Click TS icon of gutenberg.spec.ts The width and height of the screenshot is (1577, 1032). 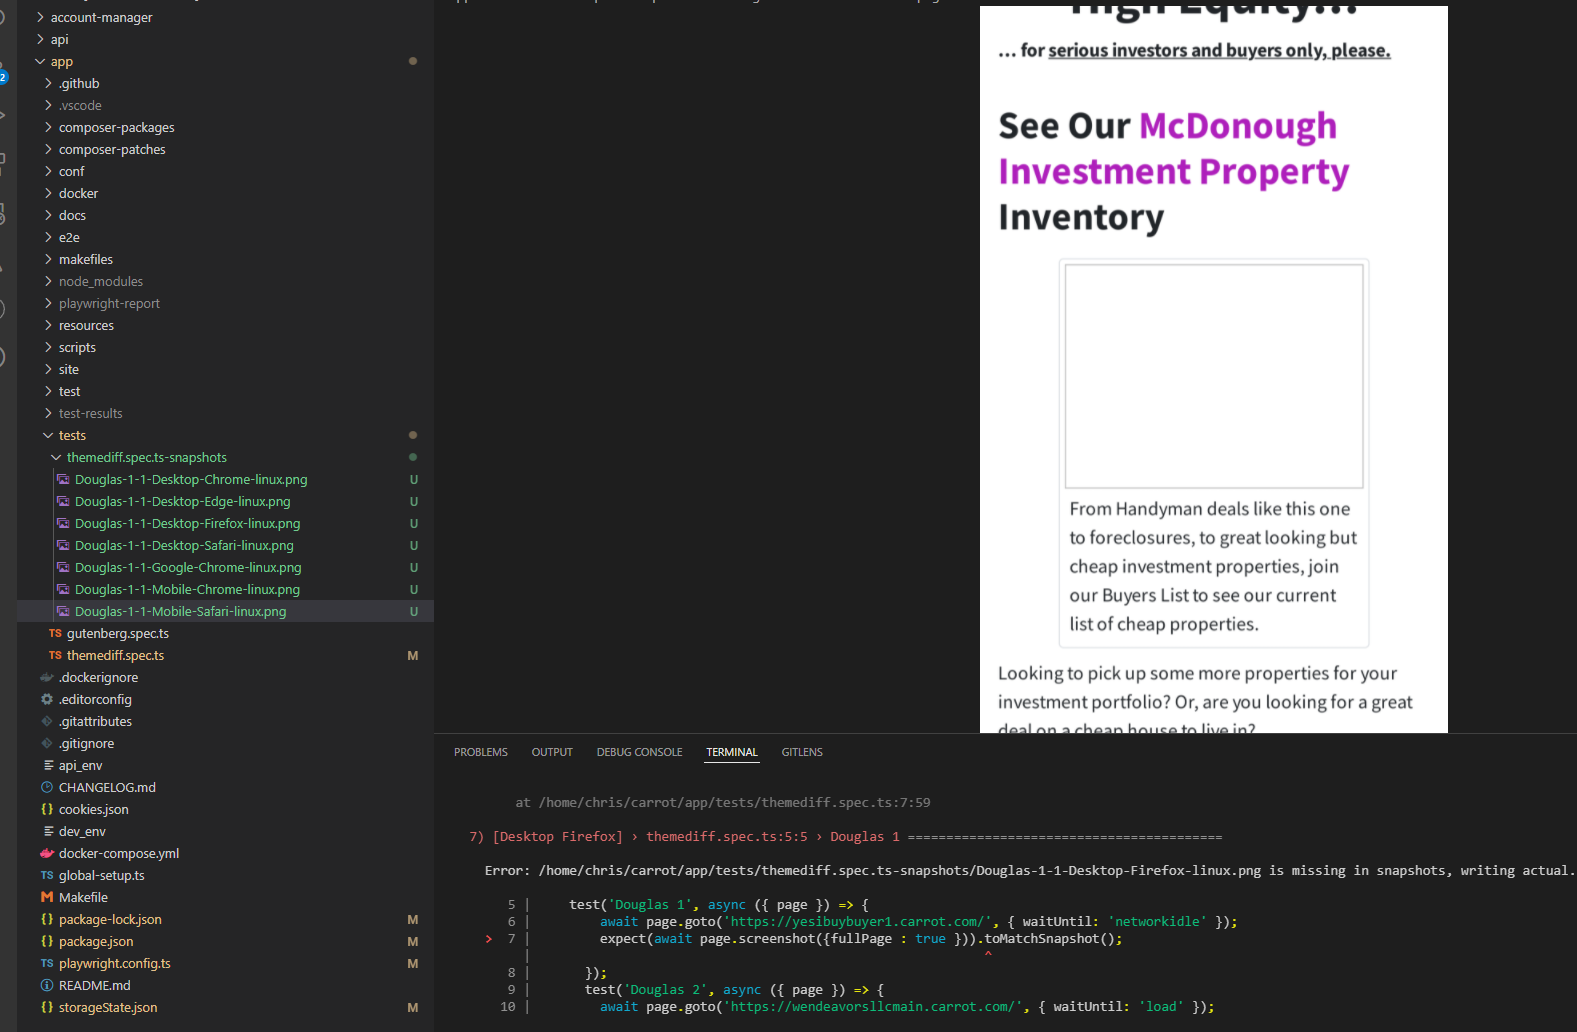coord(55,633)
